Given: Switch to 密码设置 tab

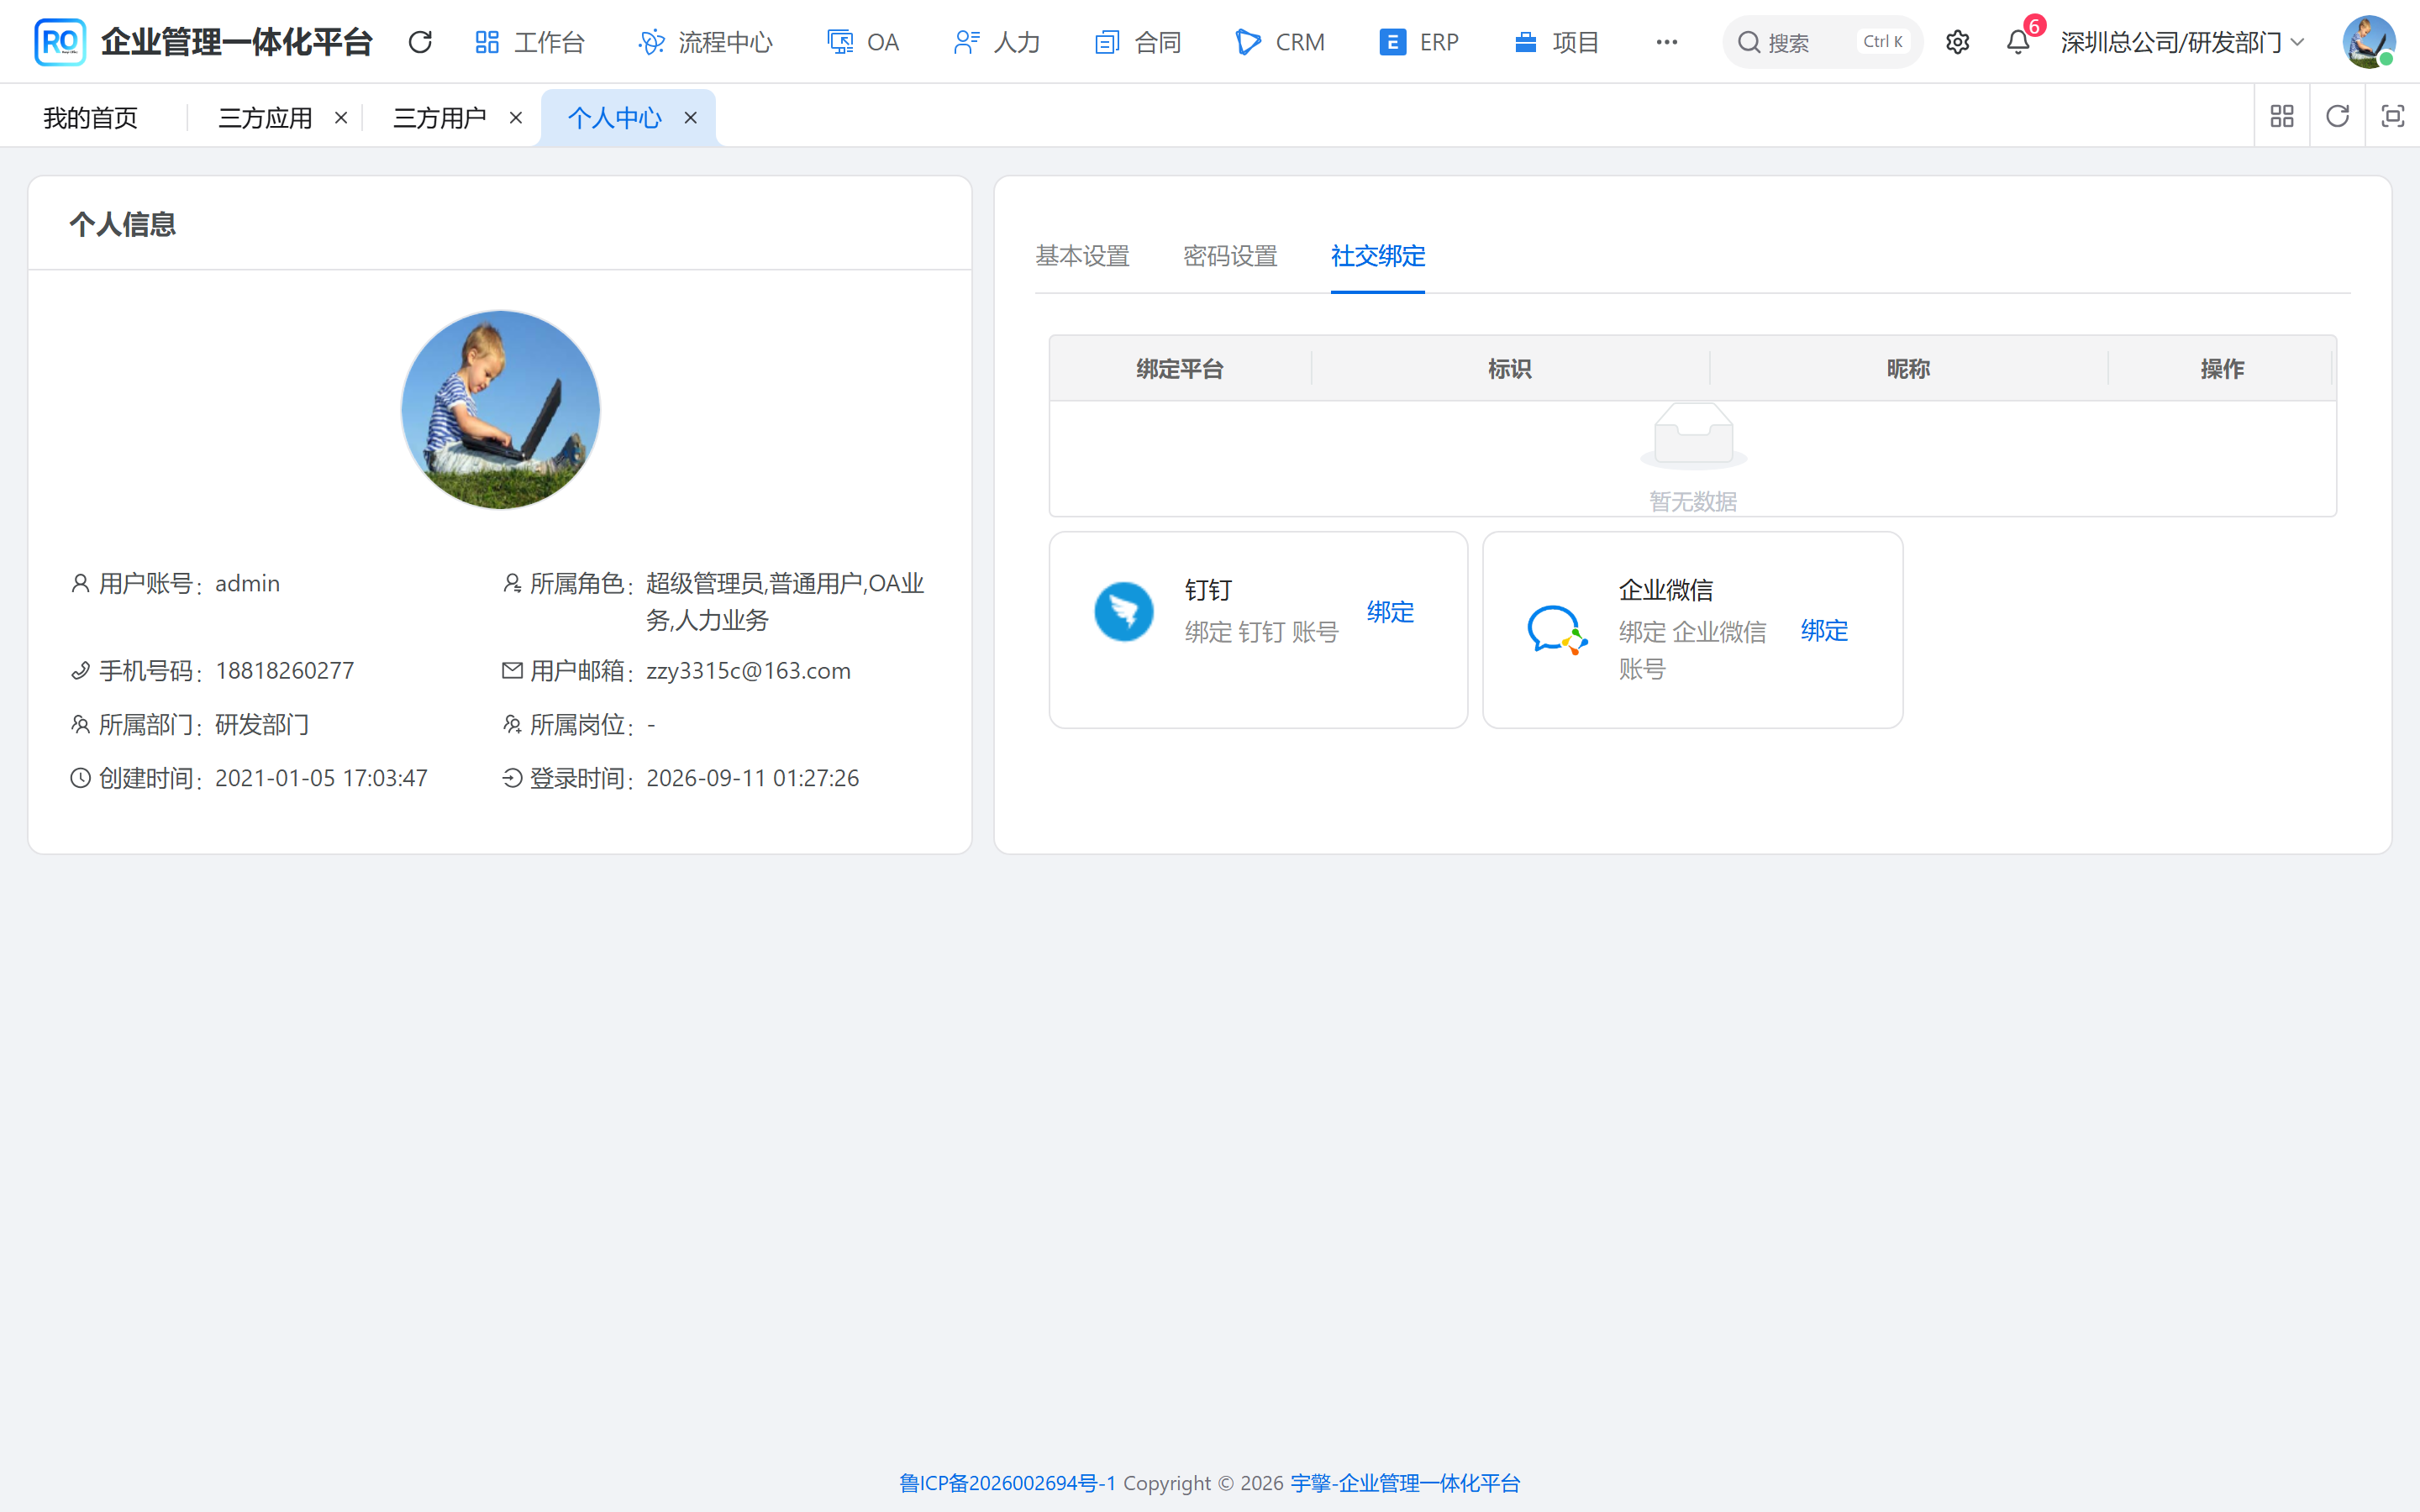Looking at the screenshot, I should click(x=1230, y=256).
